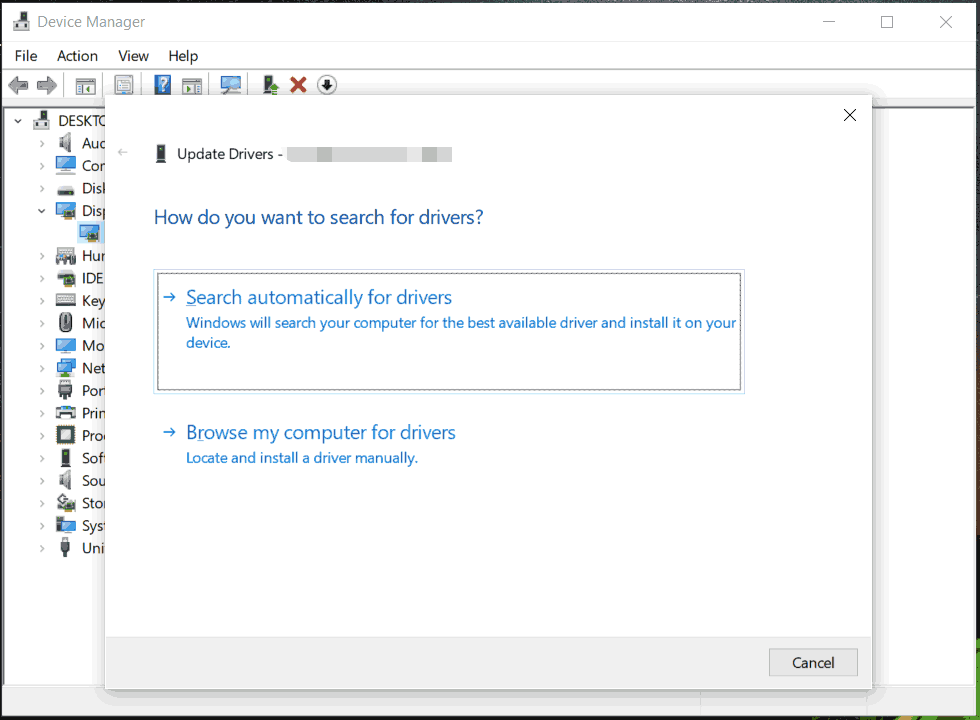Choose Search automatically for drivers
This screenshot has height=720, width=980.
pos(449,331)
